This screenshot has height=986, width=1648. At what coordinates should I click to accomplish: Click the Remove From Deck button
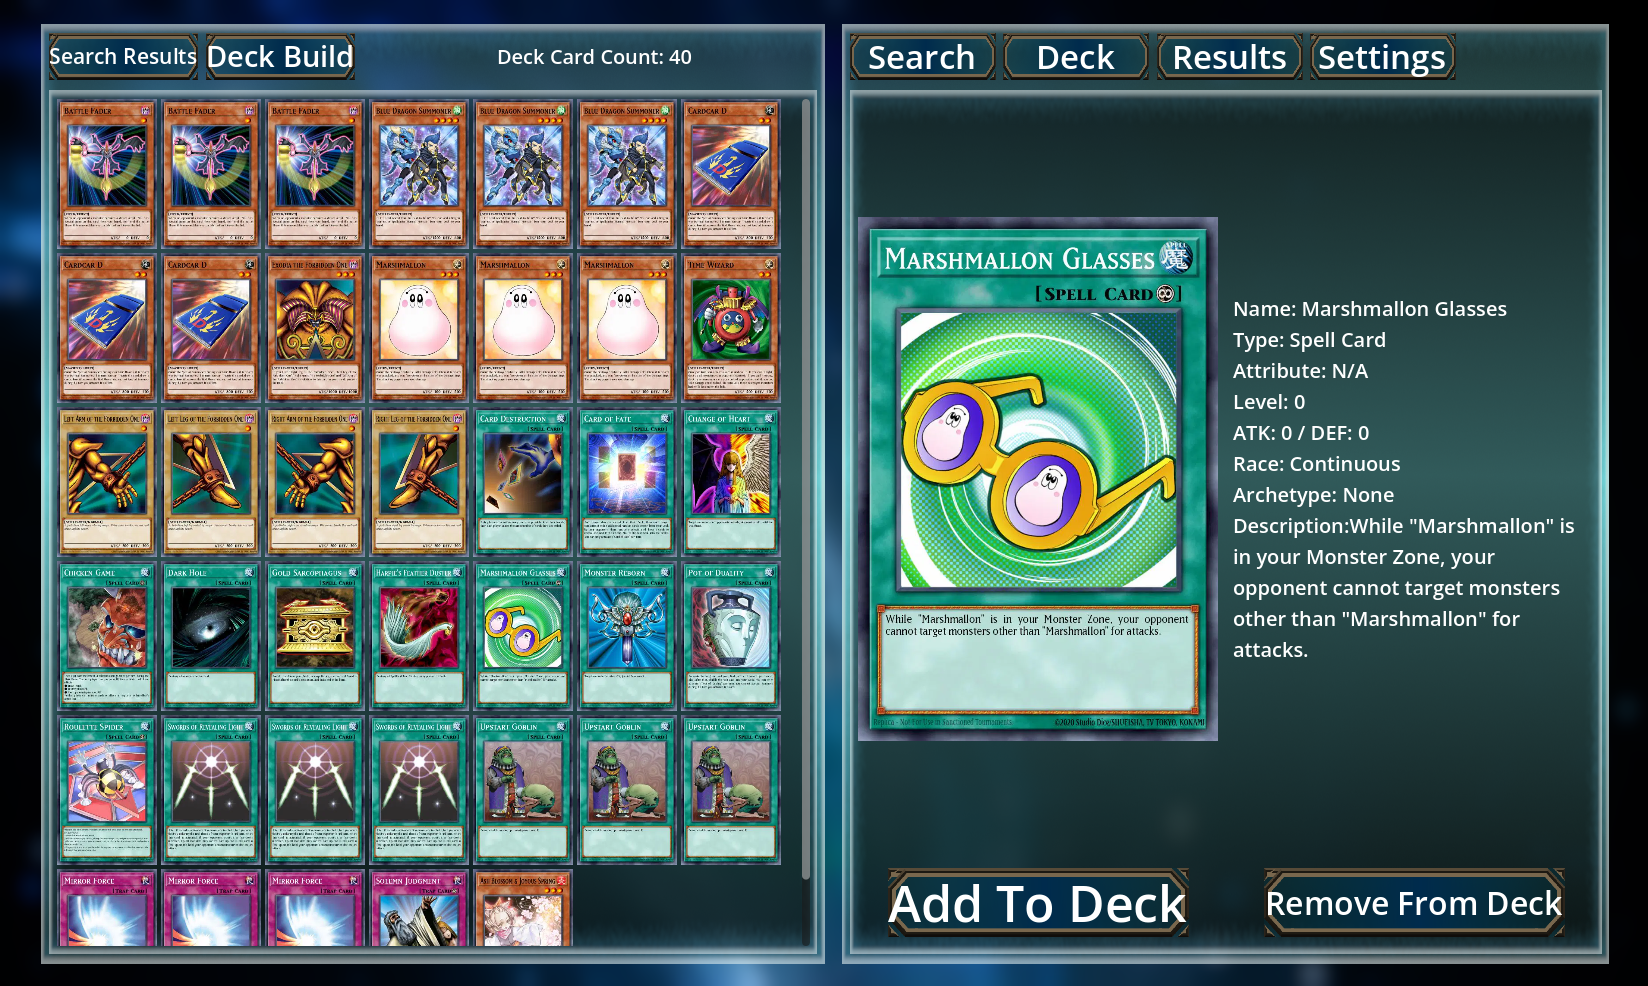[x=1414, y=903]
